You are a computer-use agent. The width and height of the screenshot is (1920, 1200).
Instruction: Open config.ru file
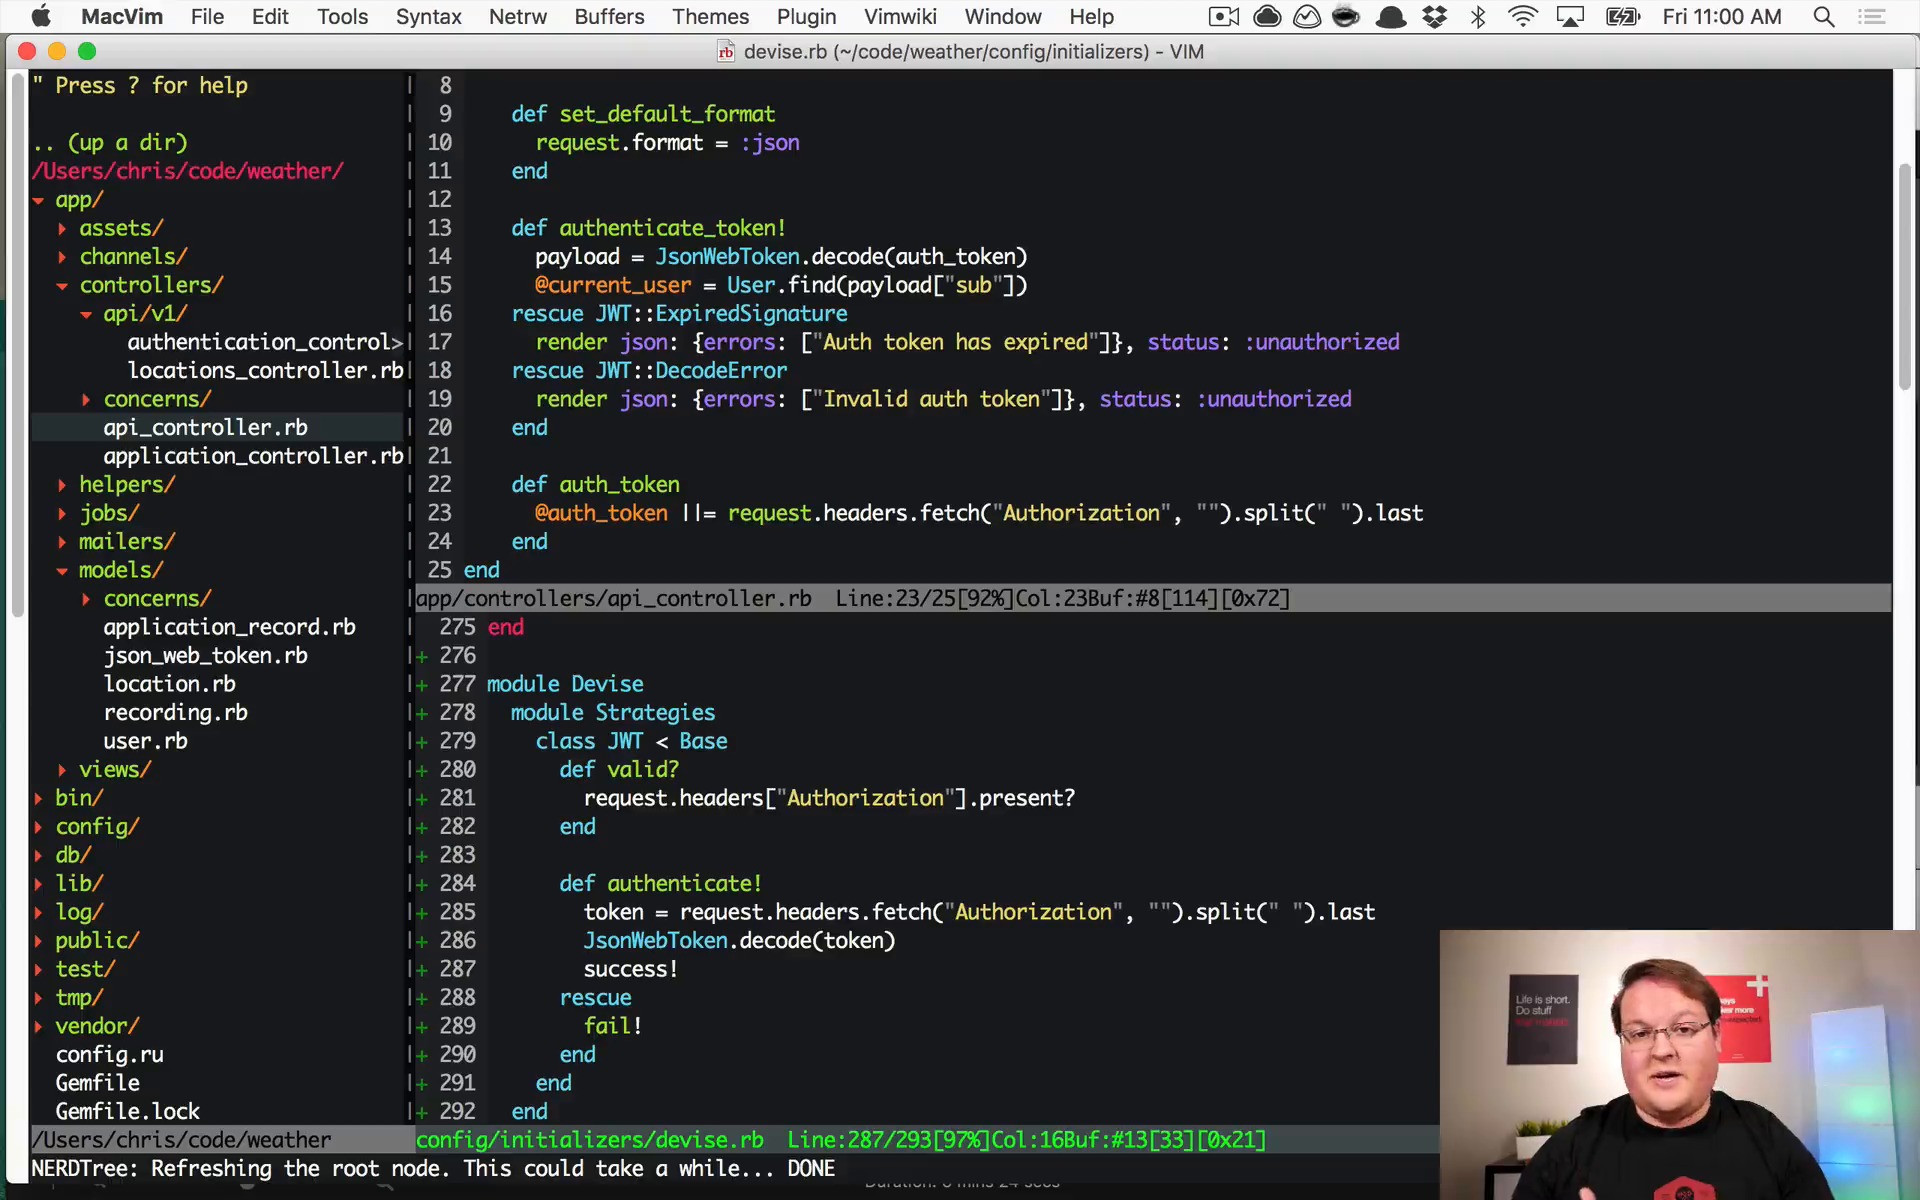109,1054
